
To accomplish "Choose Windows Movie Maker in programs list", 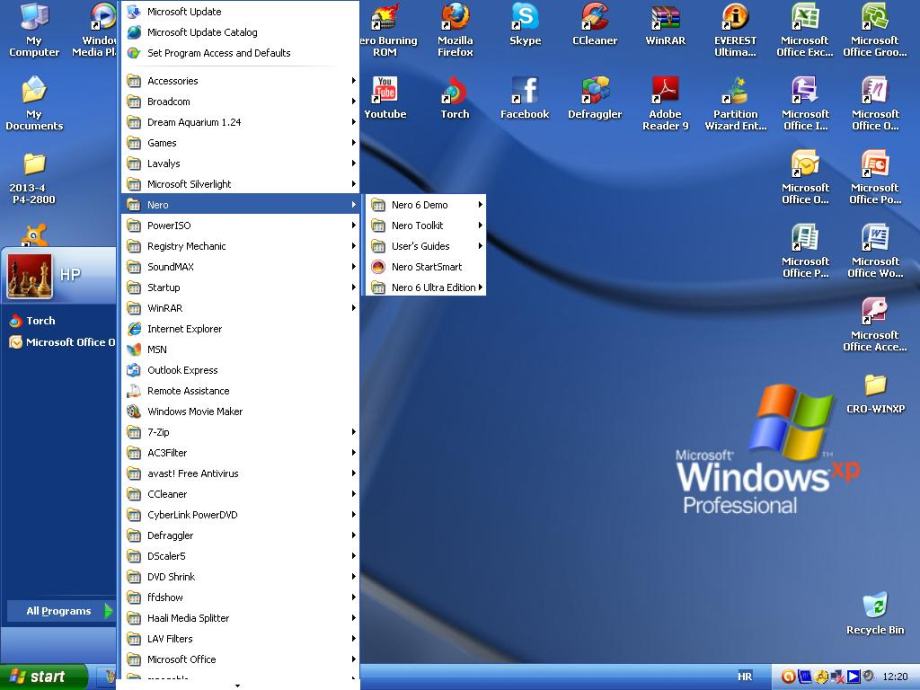I will [194, 412].
